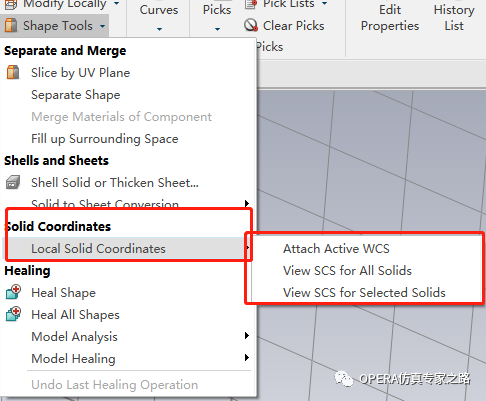Select Fill up Surrounding Space
Viewport: 486px width, 401px height.
tap(105, 139)
